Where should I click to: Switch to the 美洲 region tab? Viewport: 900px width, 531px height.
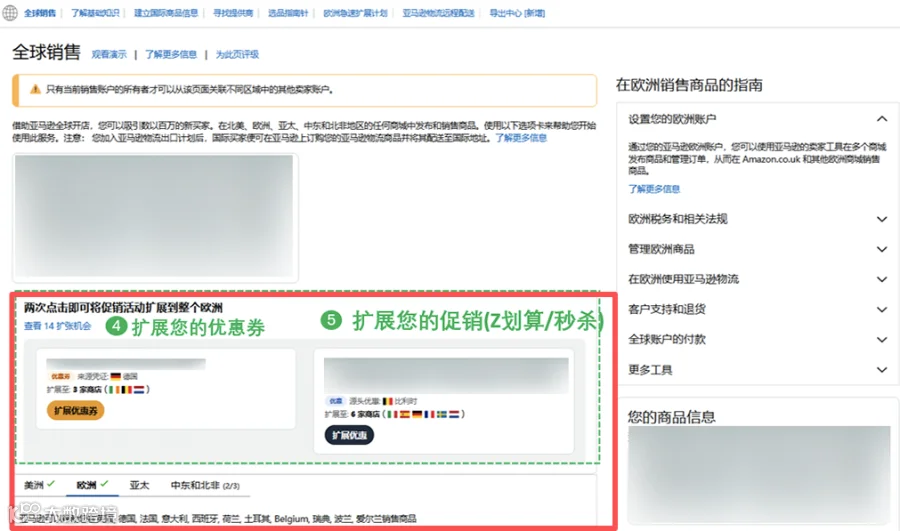(39, 485)
